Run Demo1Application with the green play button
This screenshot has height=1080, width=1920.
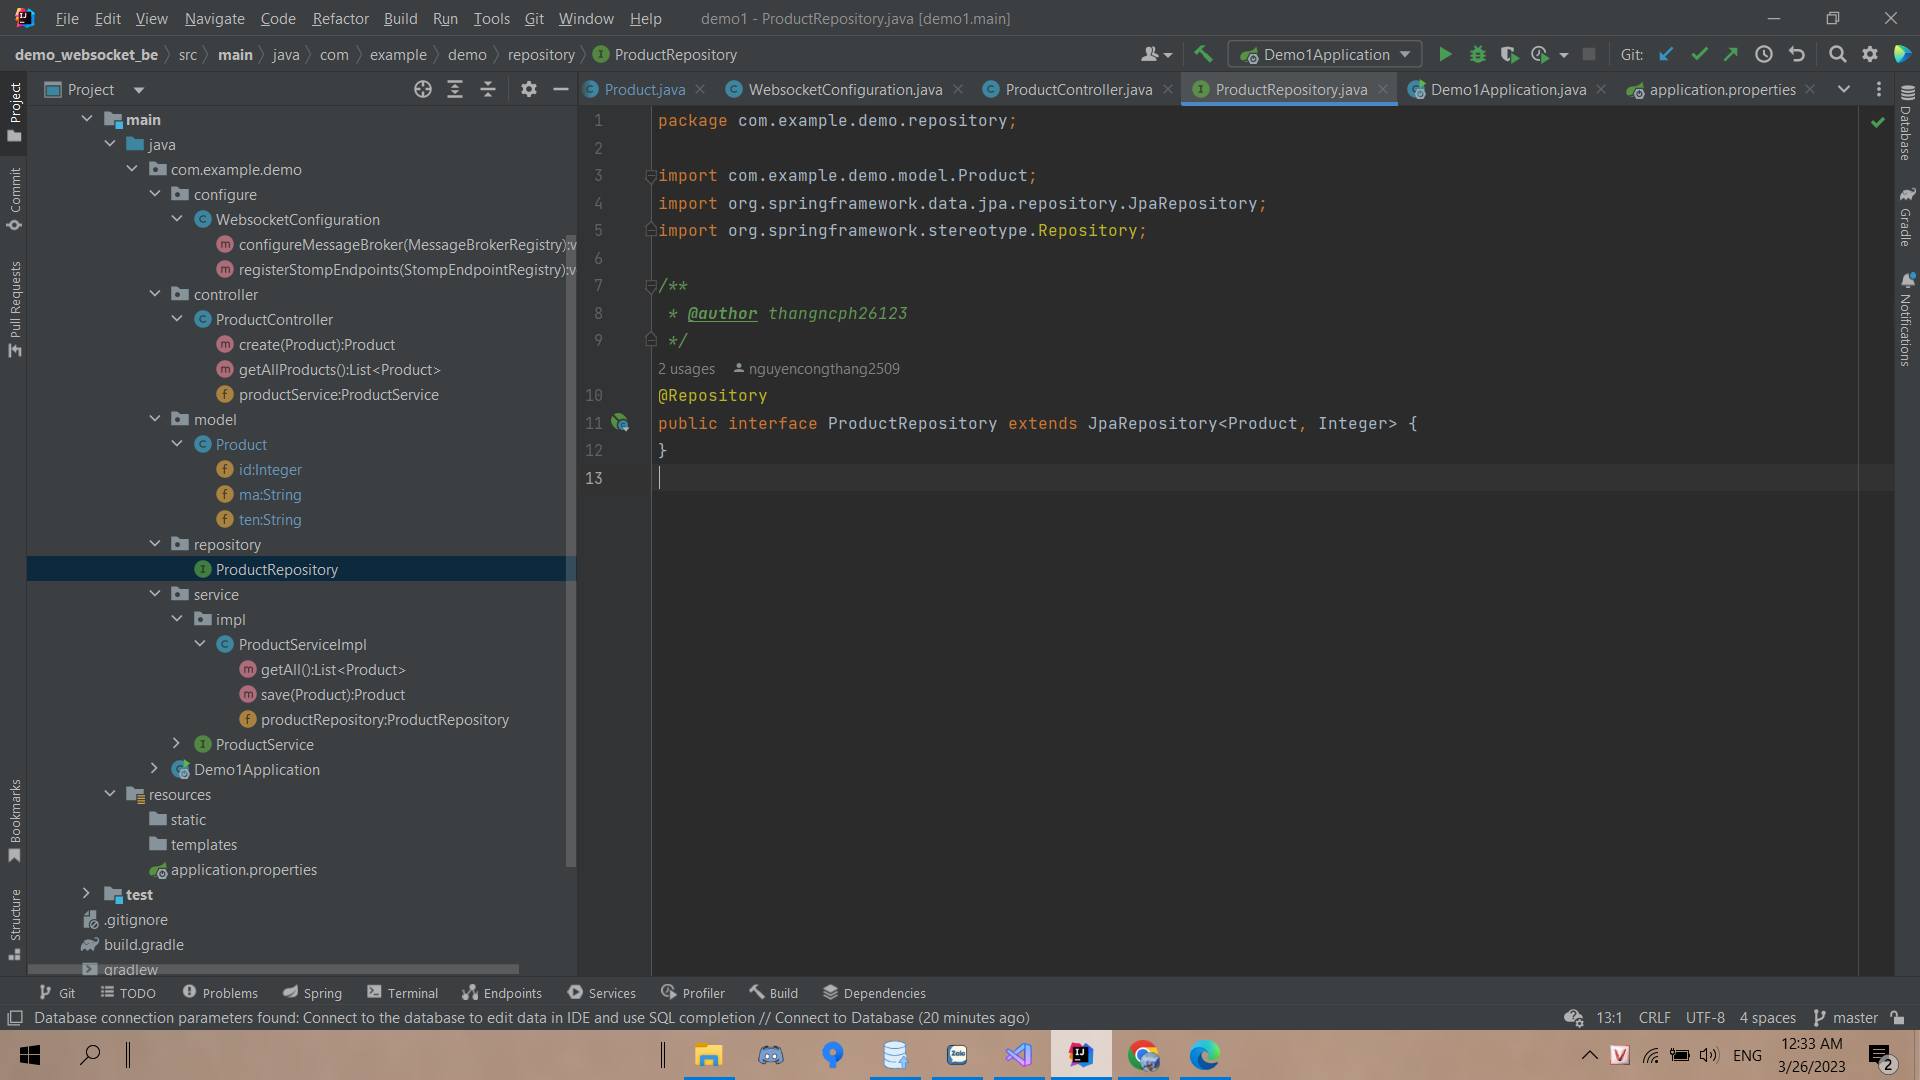coord(1445,55)
